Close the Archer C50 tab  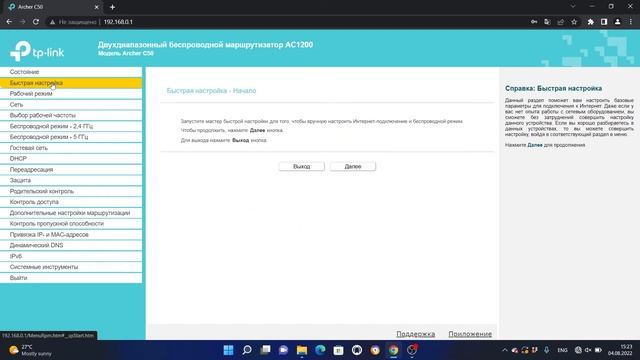tap(97, 7)
